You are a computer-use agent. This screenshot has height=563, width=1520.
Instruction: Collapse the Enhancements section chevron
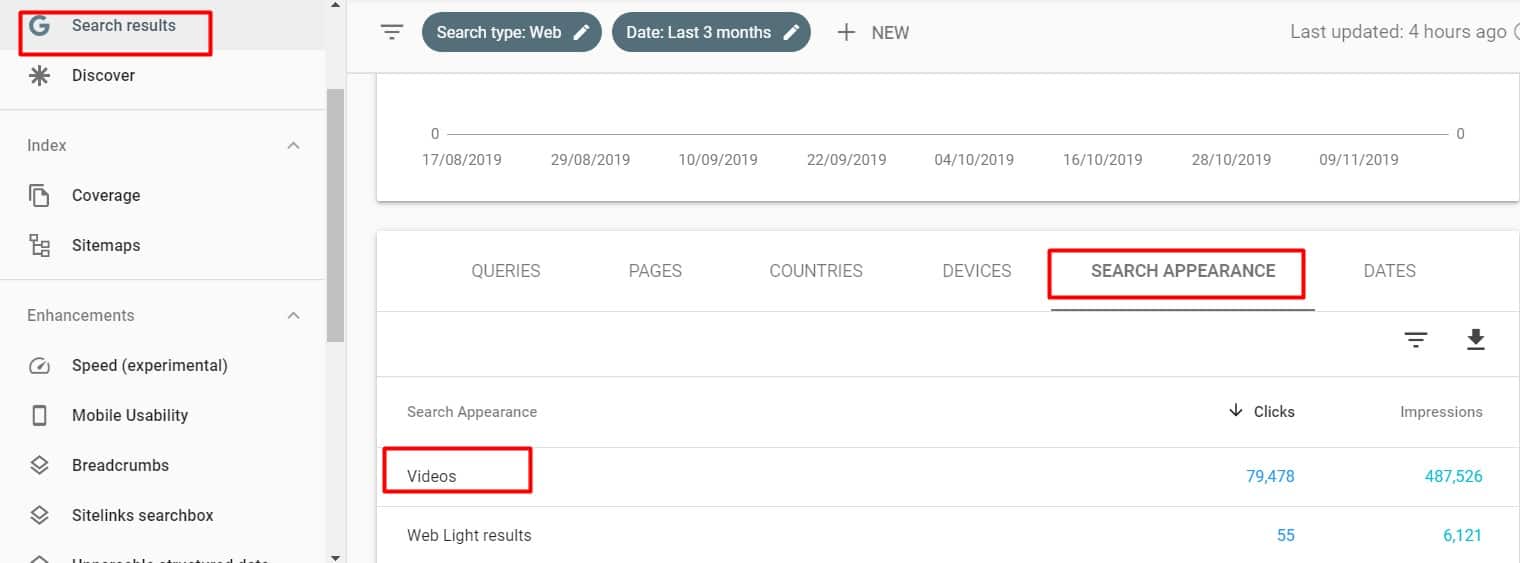[x=293, y=316]
